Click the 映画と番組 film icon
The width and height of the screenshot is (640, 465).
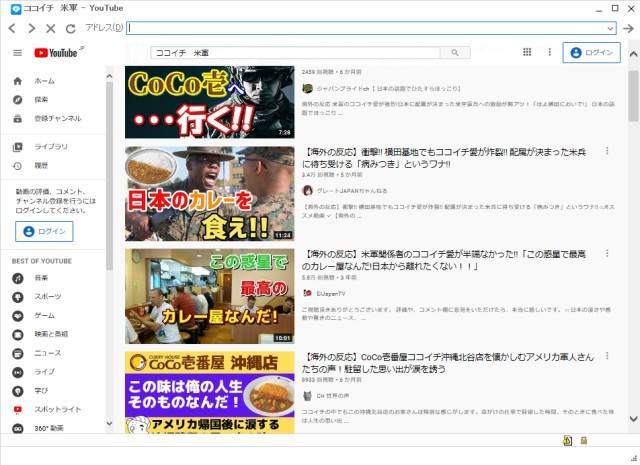point(18,334)
